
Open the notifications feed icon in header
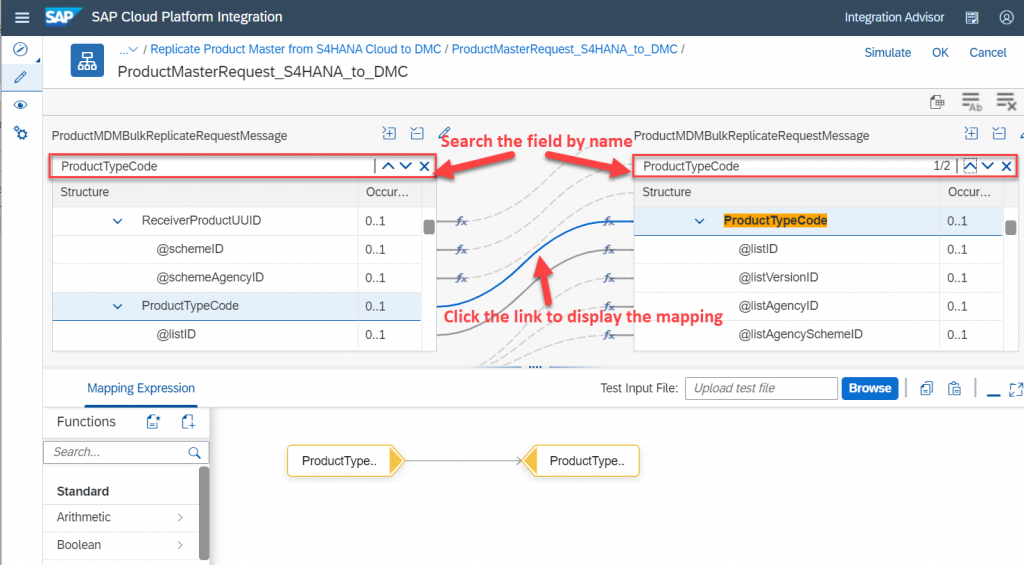pos(972,18)
